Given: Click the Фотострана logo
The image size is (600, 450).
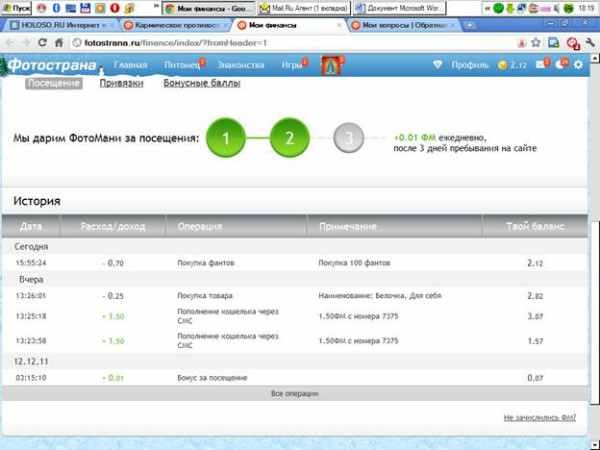Looking at the screenshot, I should coord(52,66).
